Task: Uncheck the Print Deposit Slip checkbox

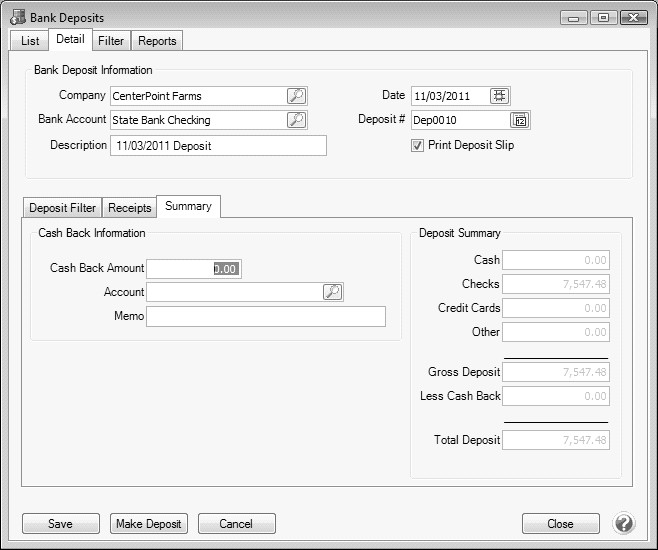Action: pyautogui.click(x=418, y=146)
